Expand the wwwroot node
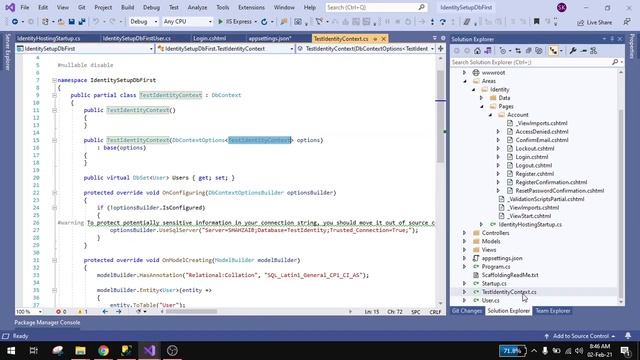 point(464,73)
